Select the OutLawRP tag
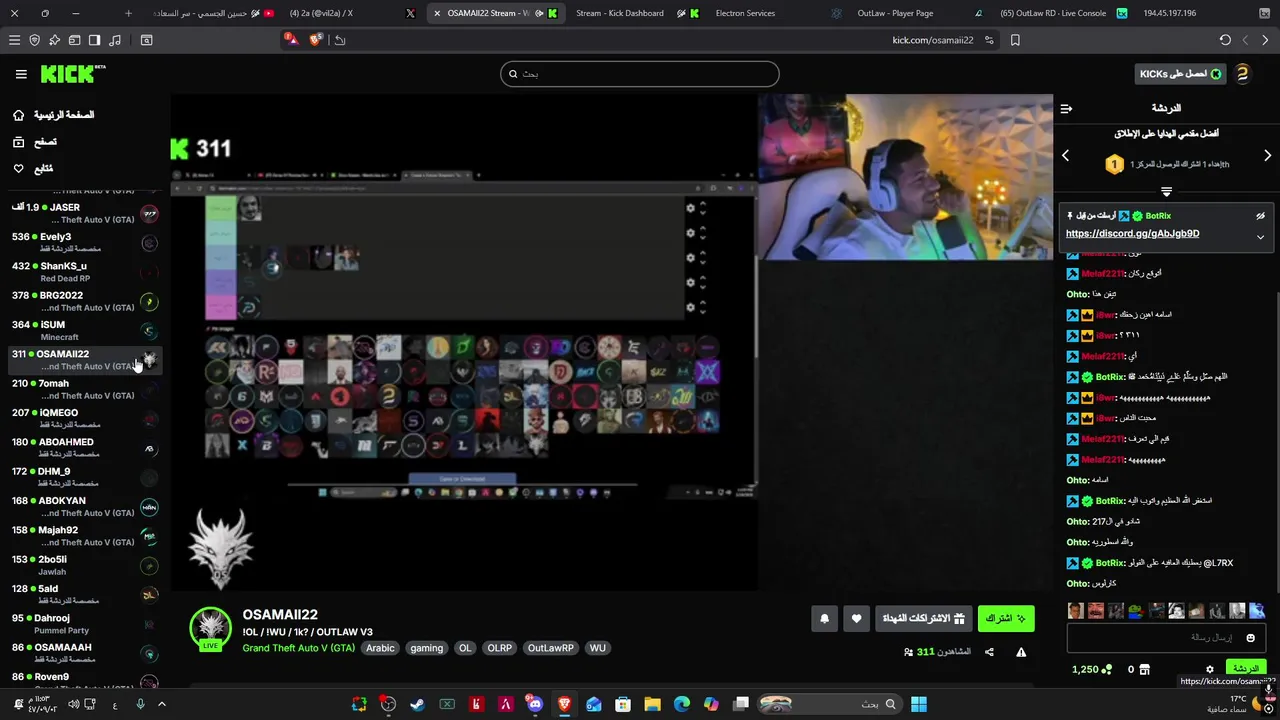This screenshot has width=1280, height=720. [551, 648]
